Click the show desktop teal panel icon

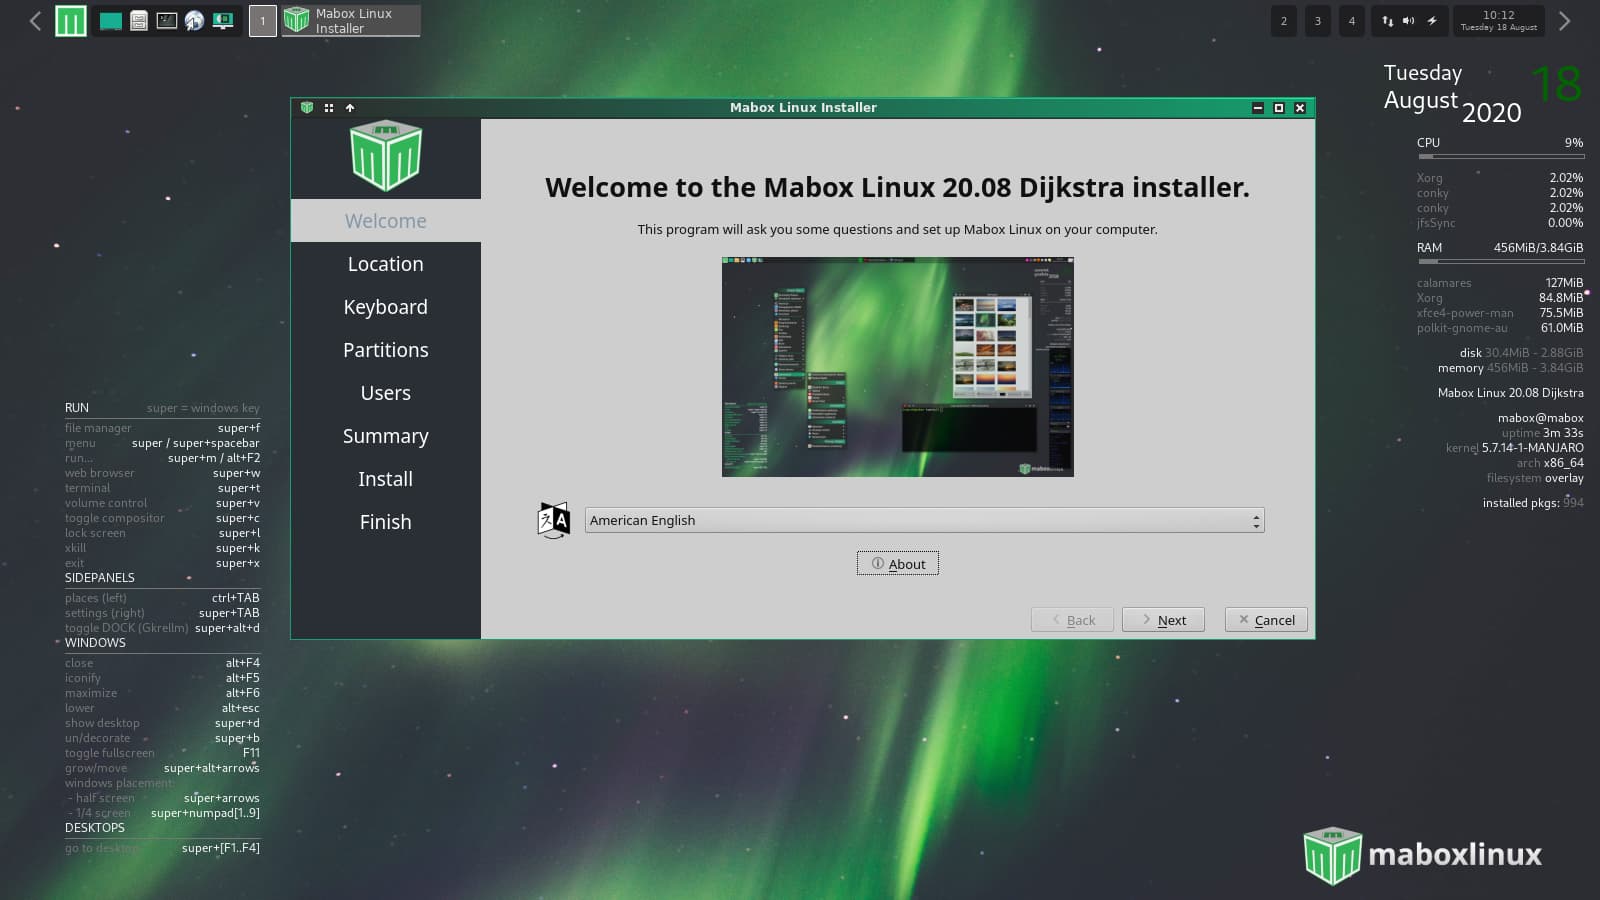111,21
